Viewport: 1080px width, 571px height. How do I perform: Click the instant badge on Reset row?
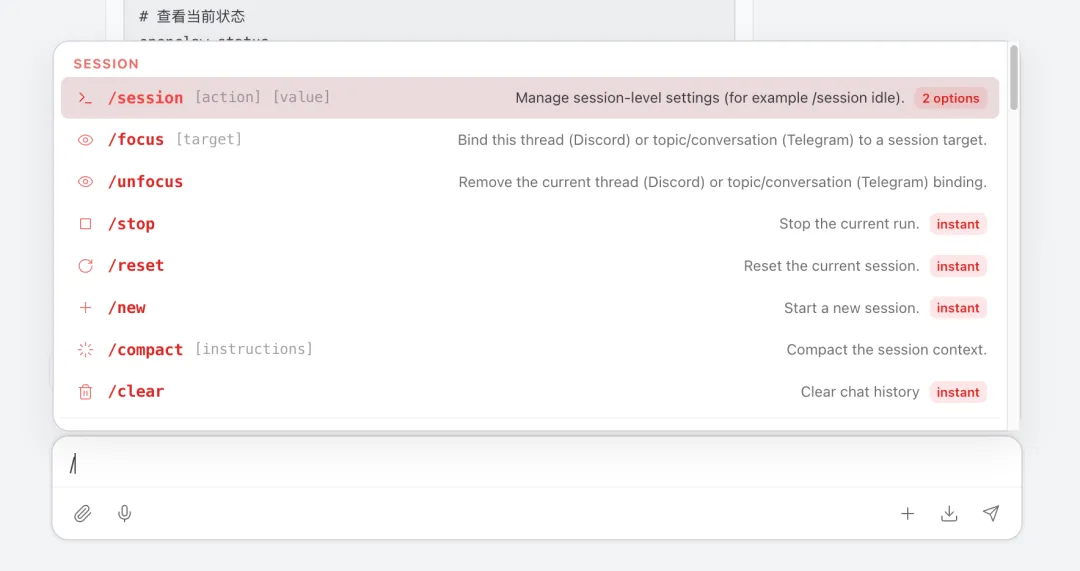point(958,266)
